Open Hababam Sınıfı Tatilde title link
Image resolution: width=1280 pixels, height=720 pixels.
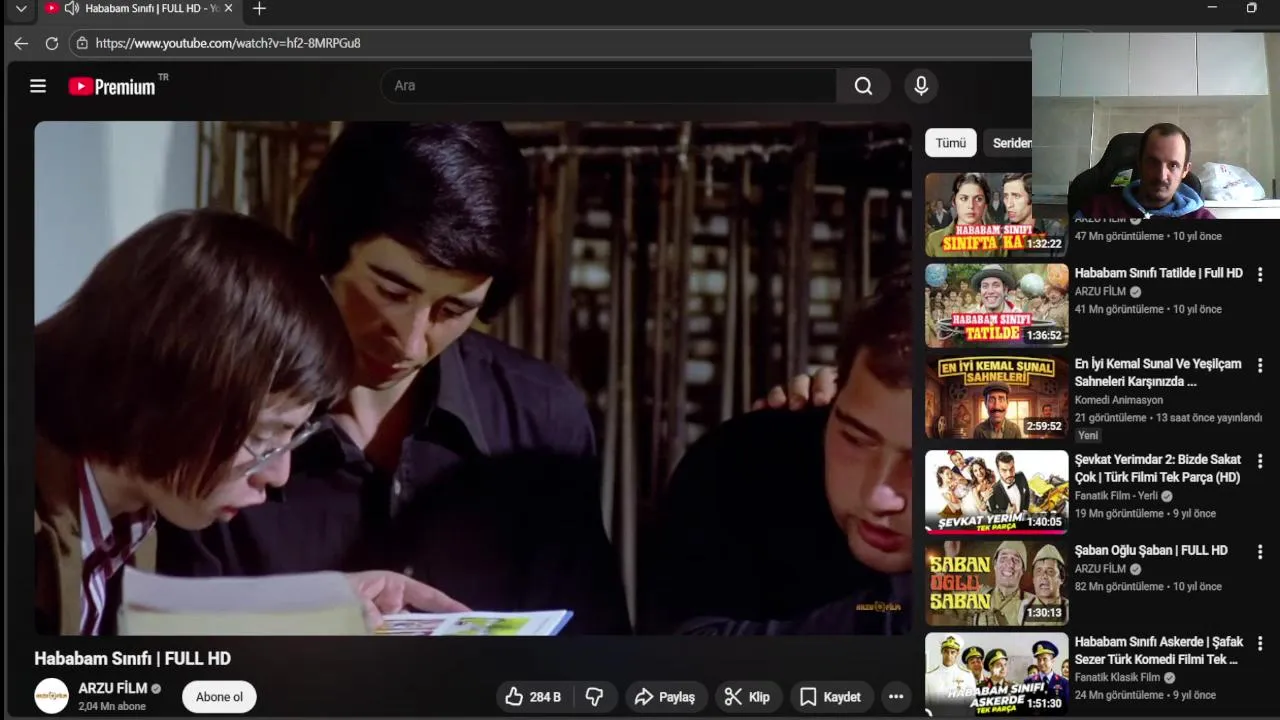(1158, 273)
